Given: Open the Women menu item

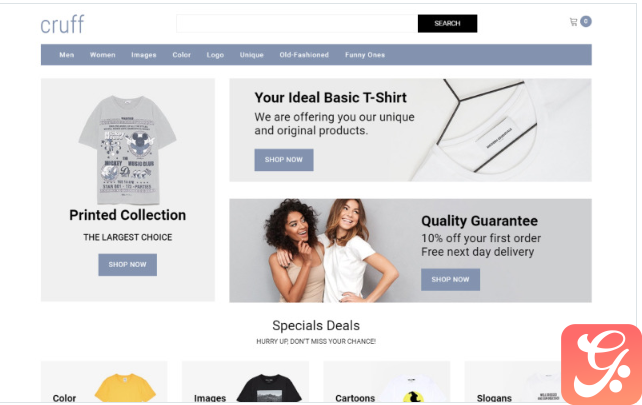Looking at the screenshot, I should pyautogui.click(x=103, y=55).
